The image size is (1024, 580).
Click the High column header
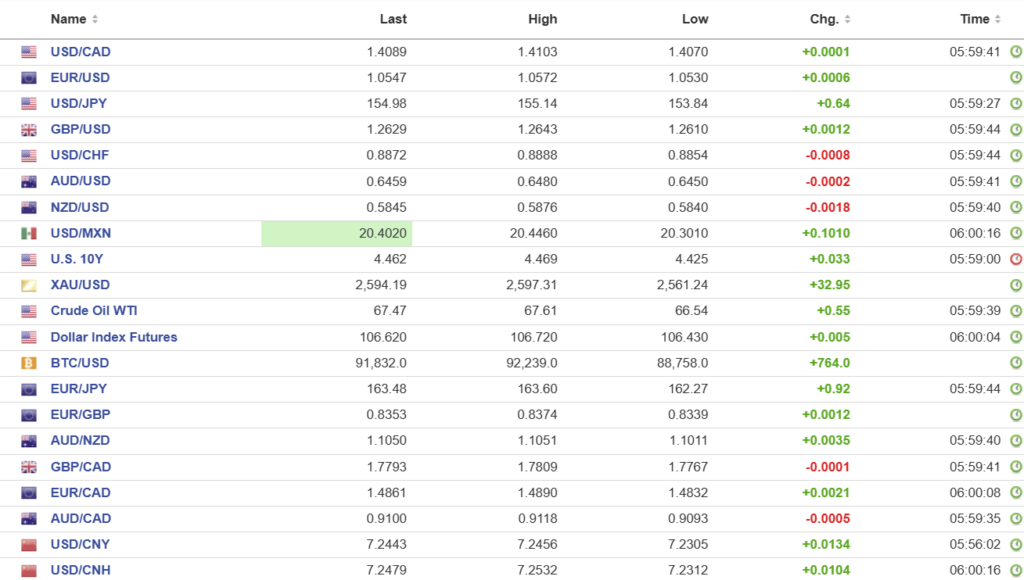tap(542, 19)
